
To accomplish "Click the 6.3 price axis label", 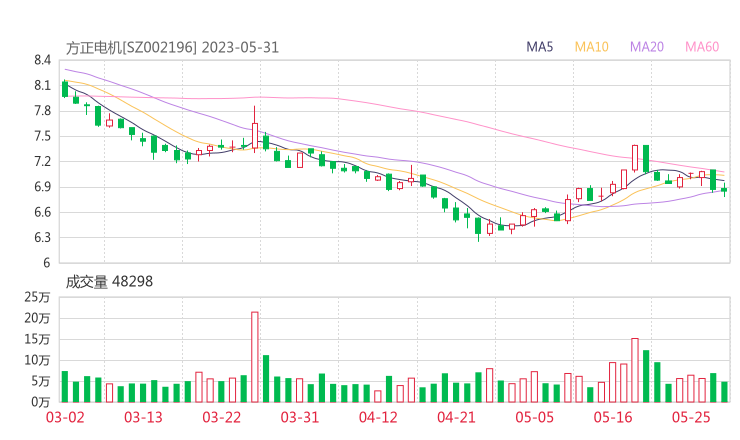I will point(42,238).
